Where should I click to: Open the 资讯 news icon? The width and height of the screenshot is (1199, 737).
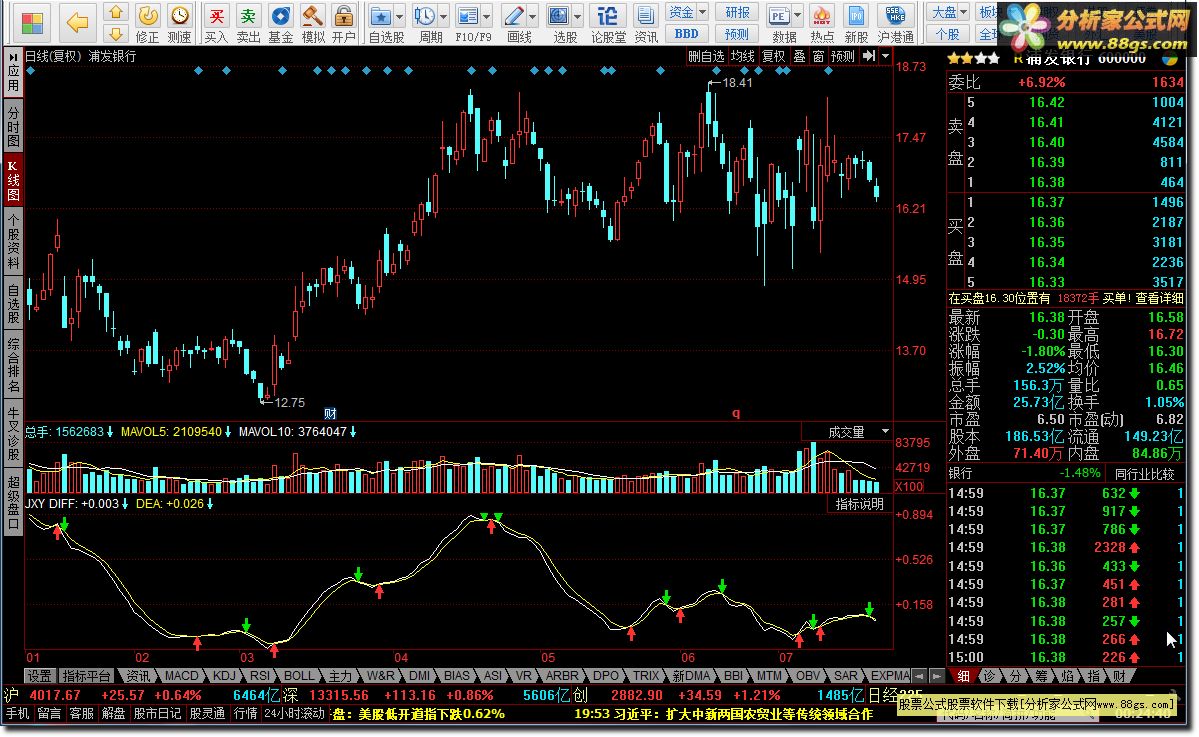pyautogui.click(x=646, y=23)
